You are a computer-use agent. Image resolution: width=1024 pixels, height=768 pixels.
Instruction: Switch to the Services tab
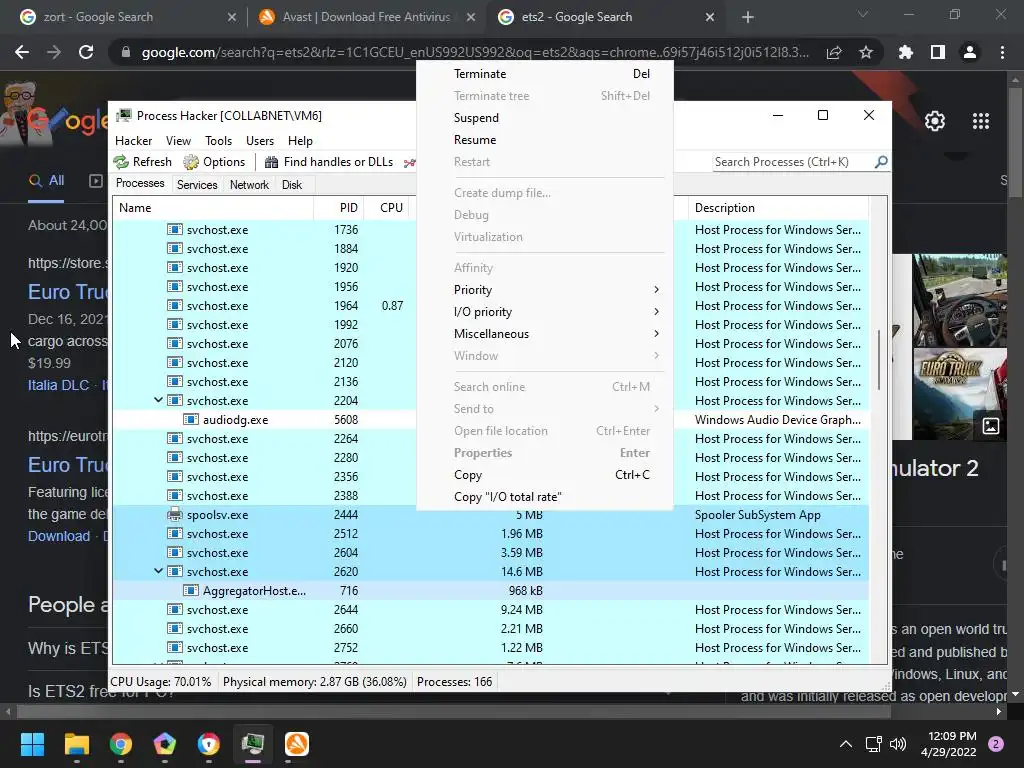pos(197,185)
